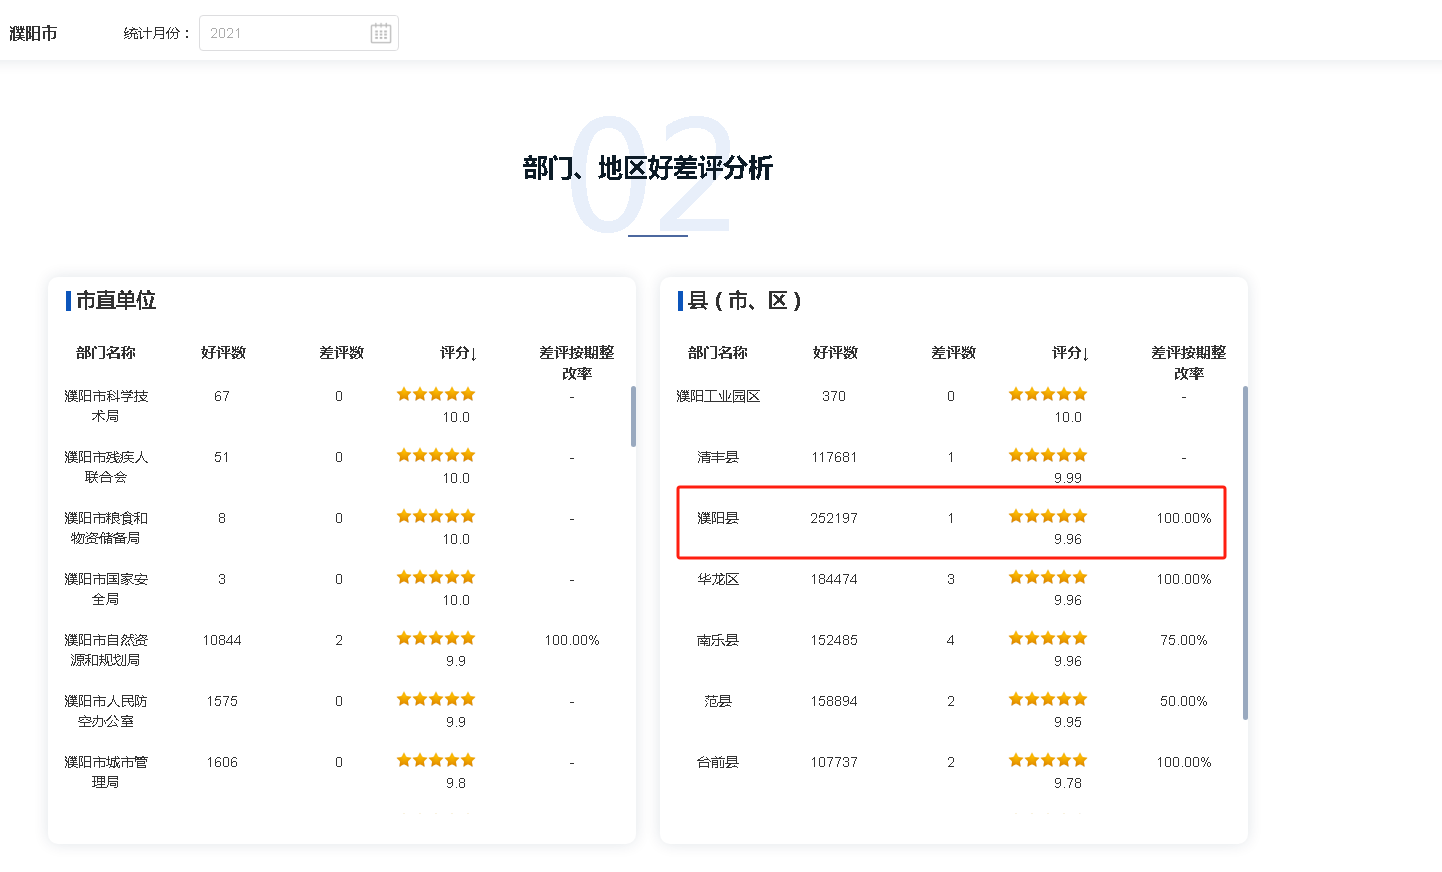Click star rating for 濮阳市城市管理局
The height and width of the screenshot is (872, 1442).
pyautogui.click(x=436, y=760)
